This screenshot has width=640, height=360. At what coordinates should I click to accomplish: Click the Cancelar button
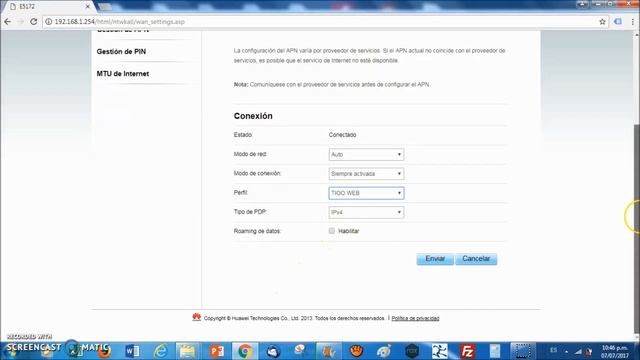tap(476, 259)
